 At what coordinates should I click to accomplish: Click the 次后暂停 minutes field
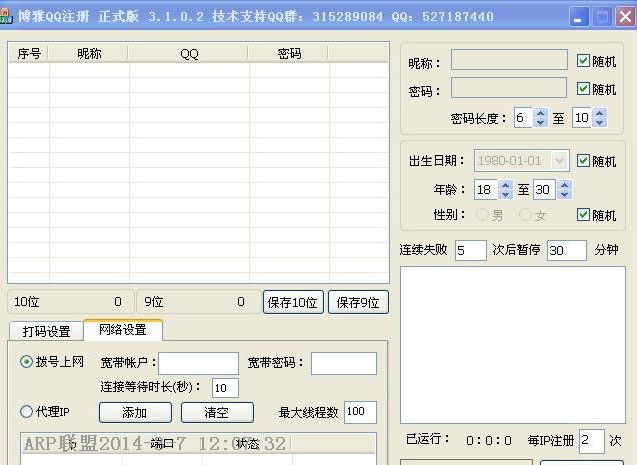566,250
